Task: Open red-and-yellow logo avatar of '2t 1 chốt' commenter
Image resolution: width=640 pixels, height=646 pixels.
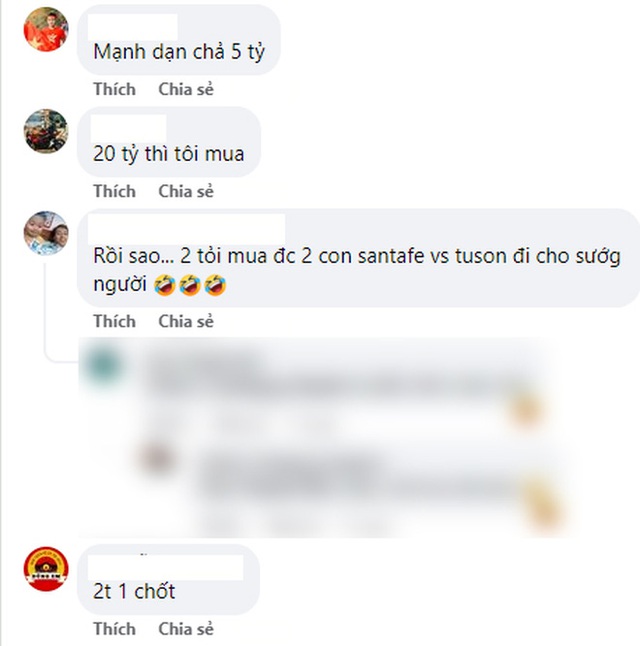Action: (46, 569)
